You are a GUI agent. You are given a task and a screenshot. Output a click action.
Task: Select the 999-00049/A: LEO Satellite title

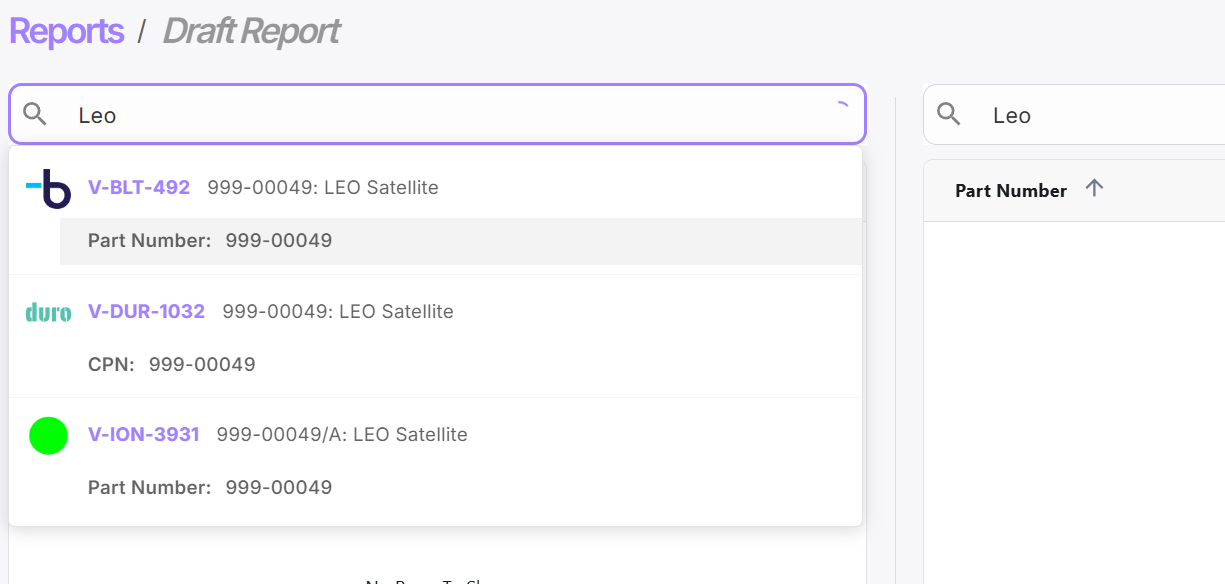[x=342, y=434]
